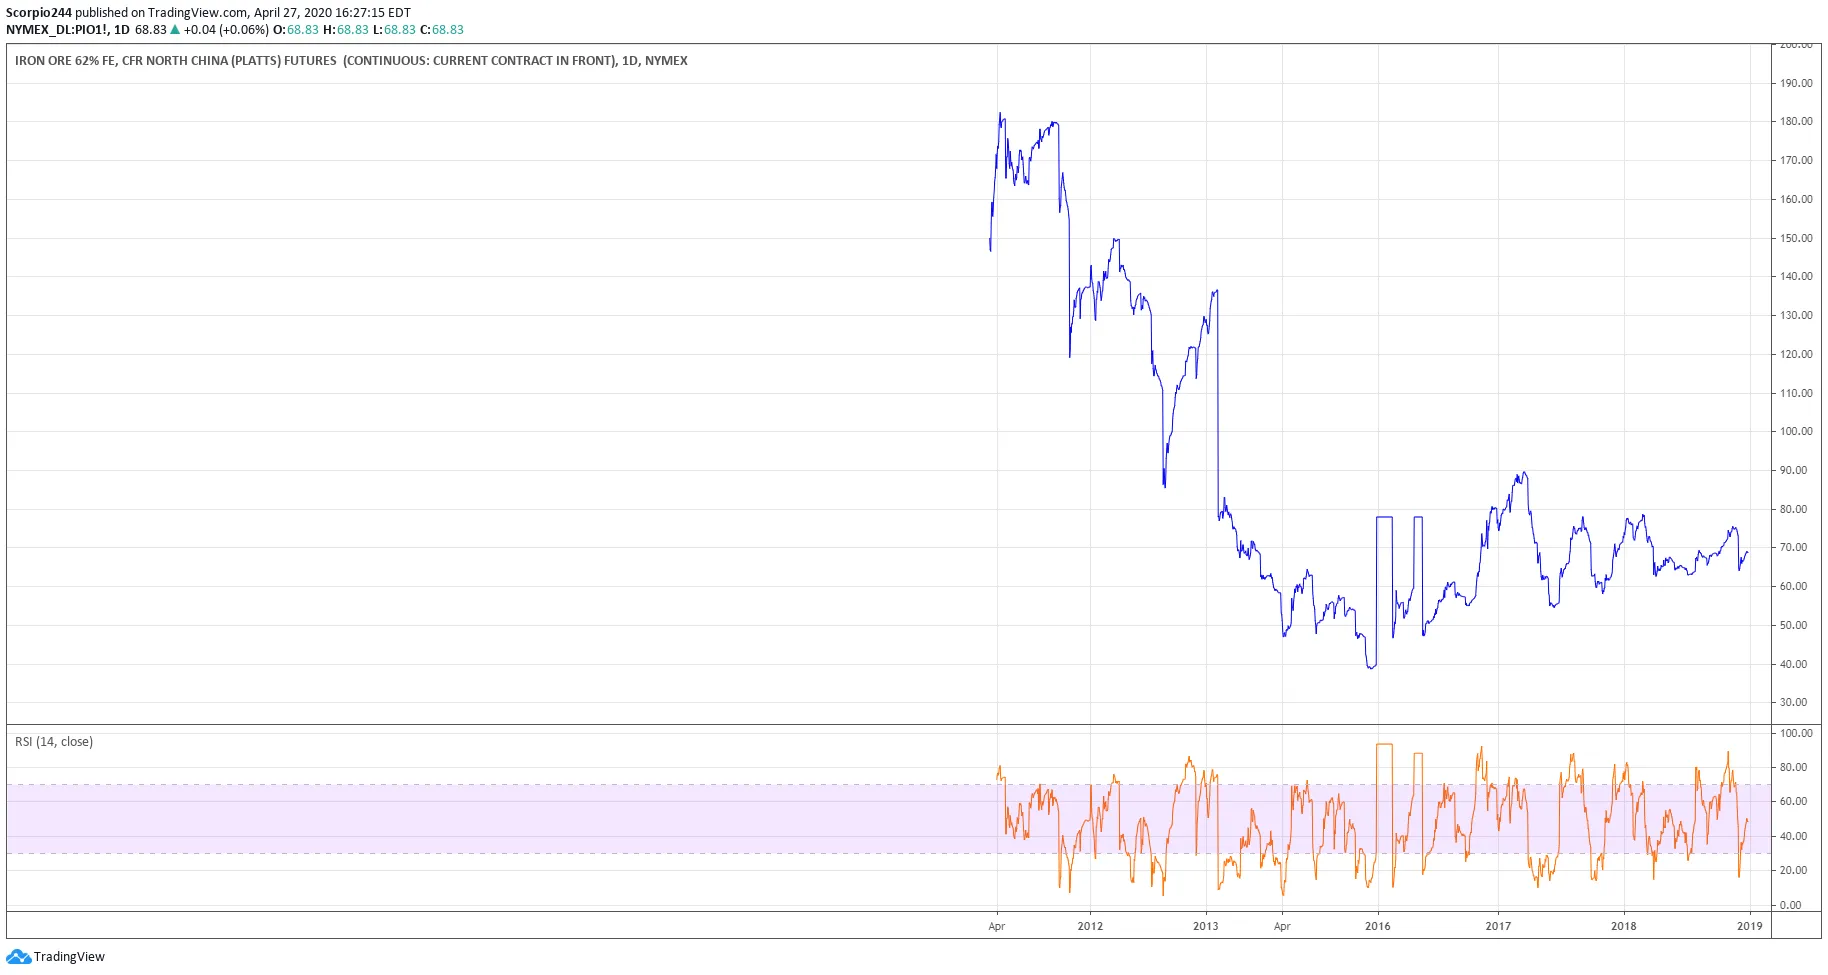Click the RSI 0.00 axis label
This screenshot has height=975, width=1828.
tap(1791, 905)
